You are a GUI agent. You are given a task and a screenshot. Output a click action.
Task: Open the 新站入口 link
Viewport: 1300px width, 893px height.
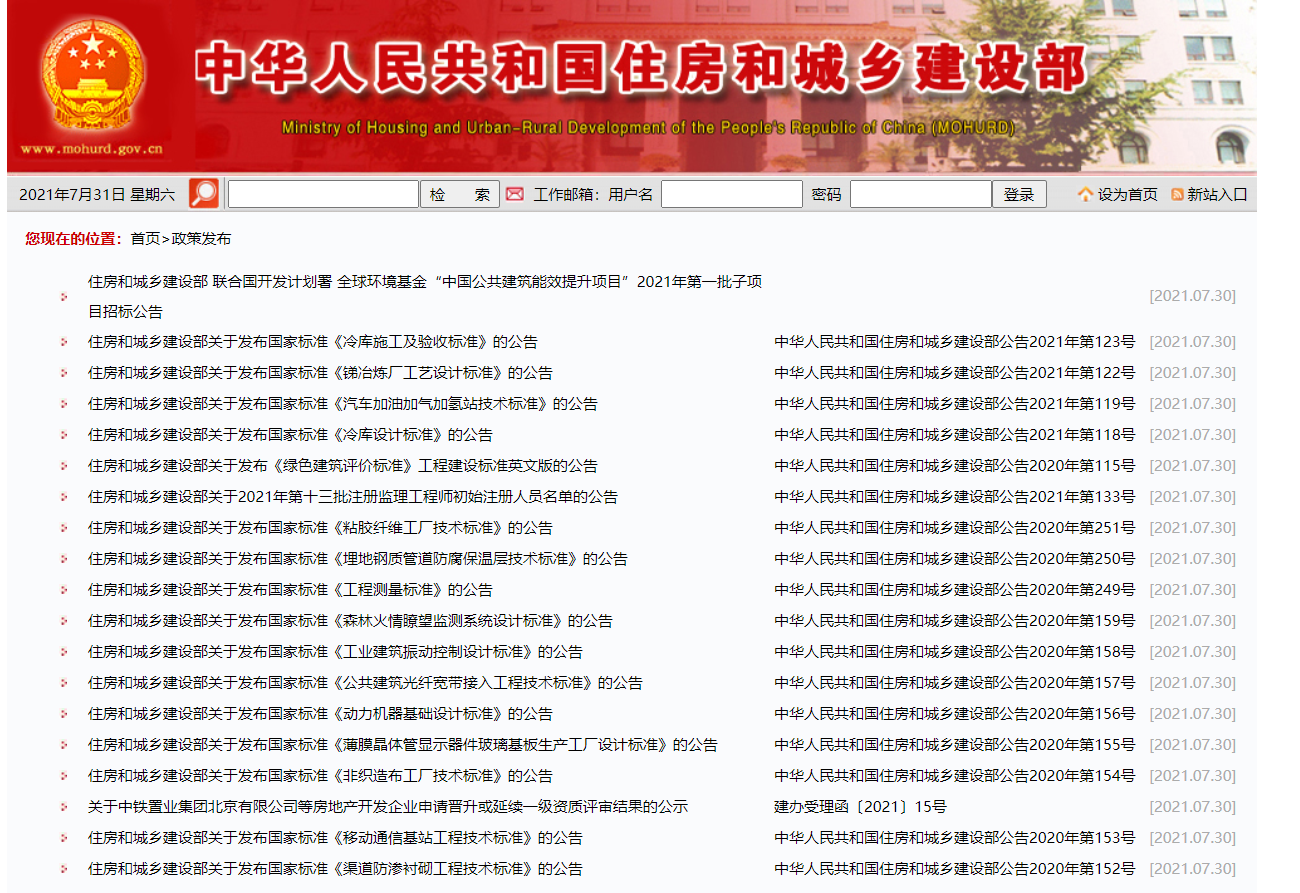point(1217,194)
